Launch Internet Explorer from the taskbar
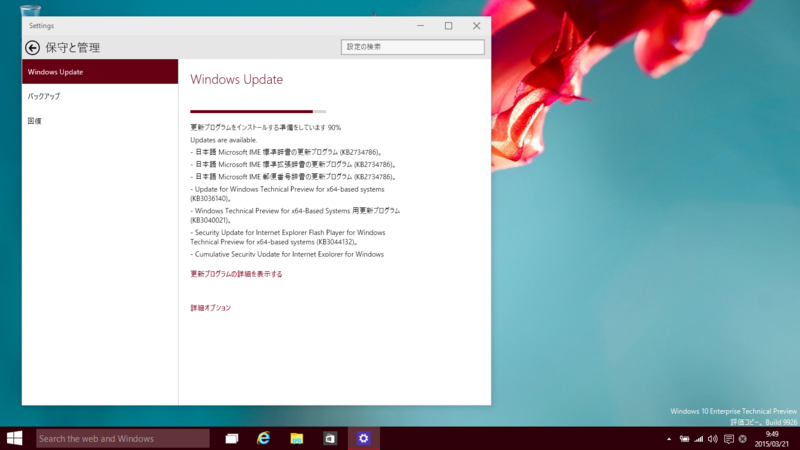800x450 pixels. pyautogui.click(x=263, y=438)
